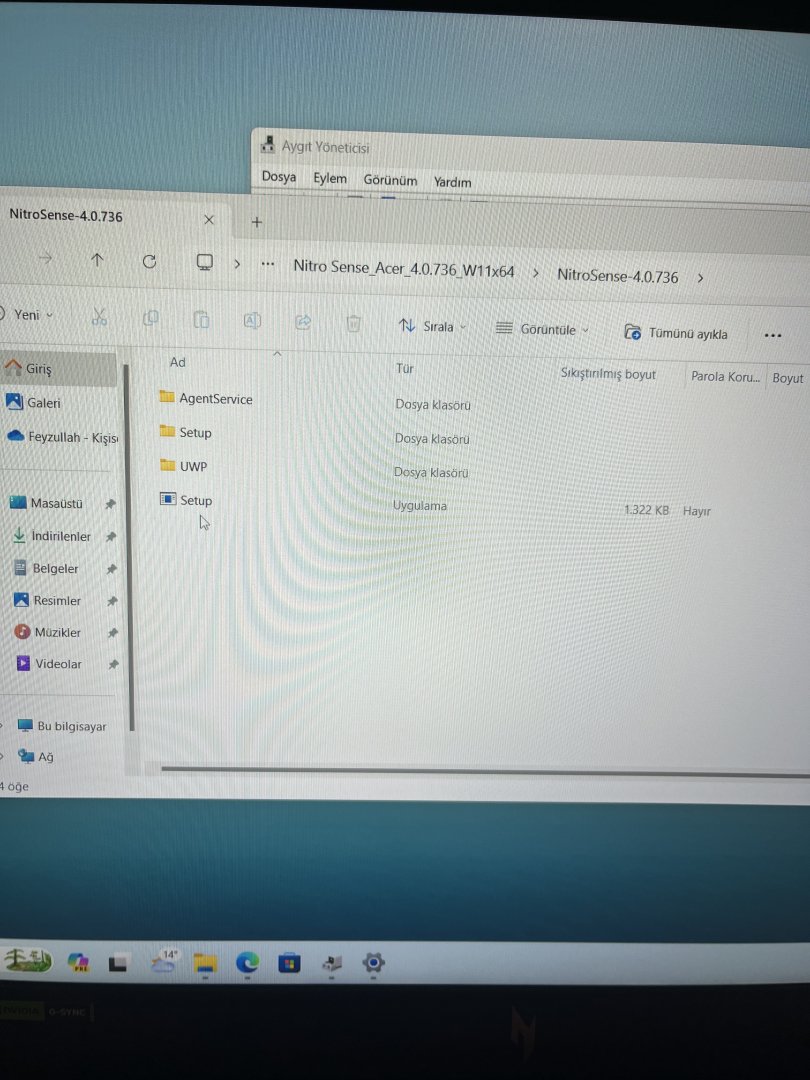810x1080 pixels.
Task: Open Videolar in sidebar
Action: pos(49,663)
